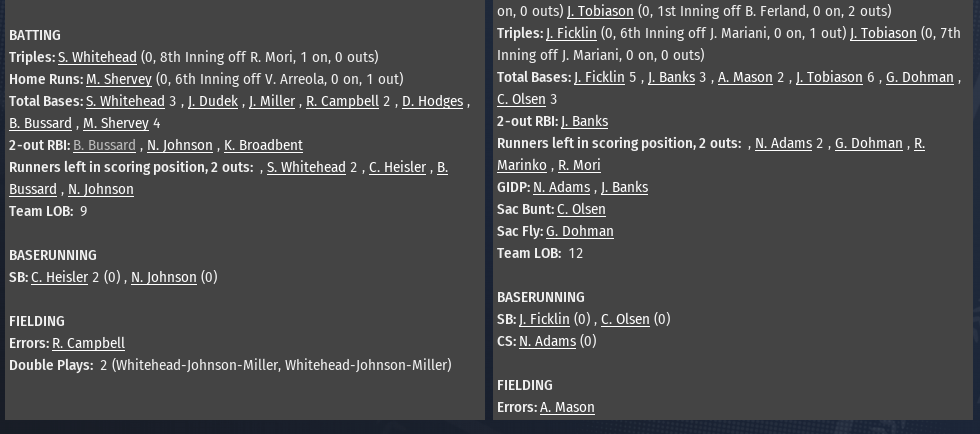This screenshot has height=434, width=980.
Task: Open J. Tobiason link in Total Bases
Action: pos(829,78)
